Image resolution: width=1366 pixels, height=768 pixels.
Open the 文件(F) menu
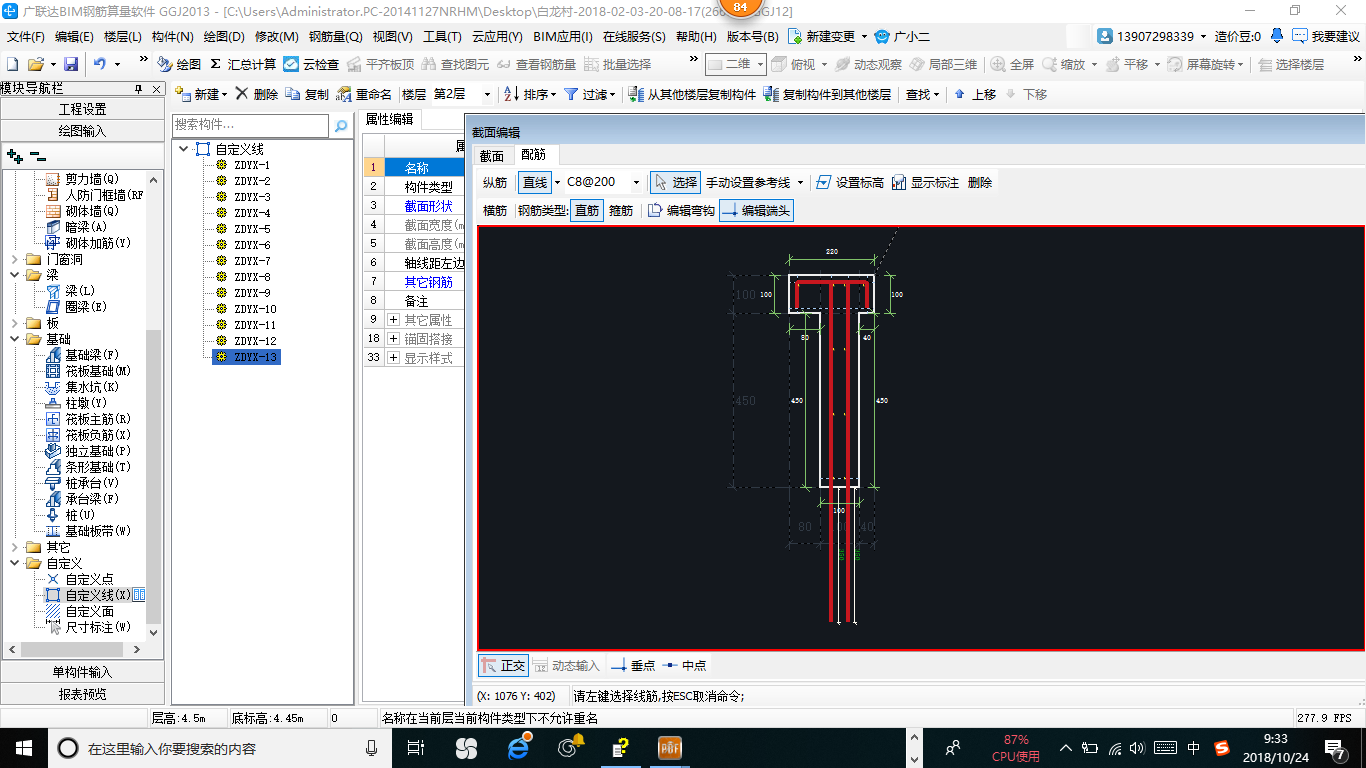[26, 37]
